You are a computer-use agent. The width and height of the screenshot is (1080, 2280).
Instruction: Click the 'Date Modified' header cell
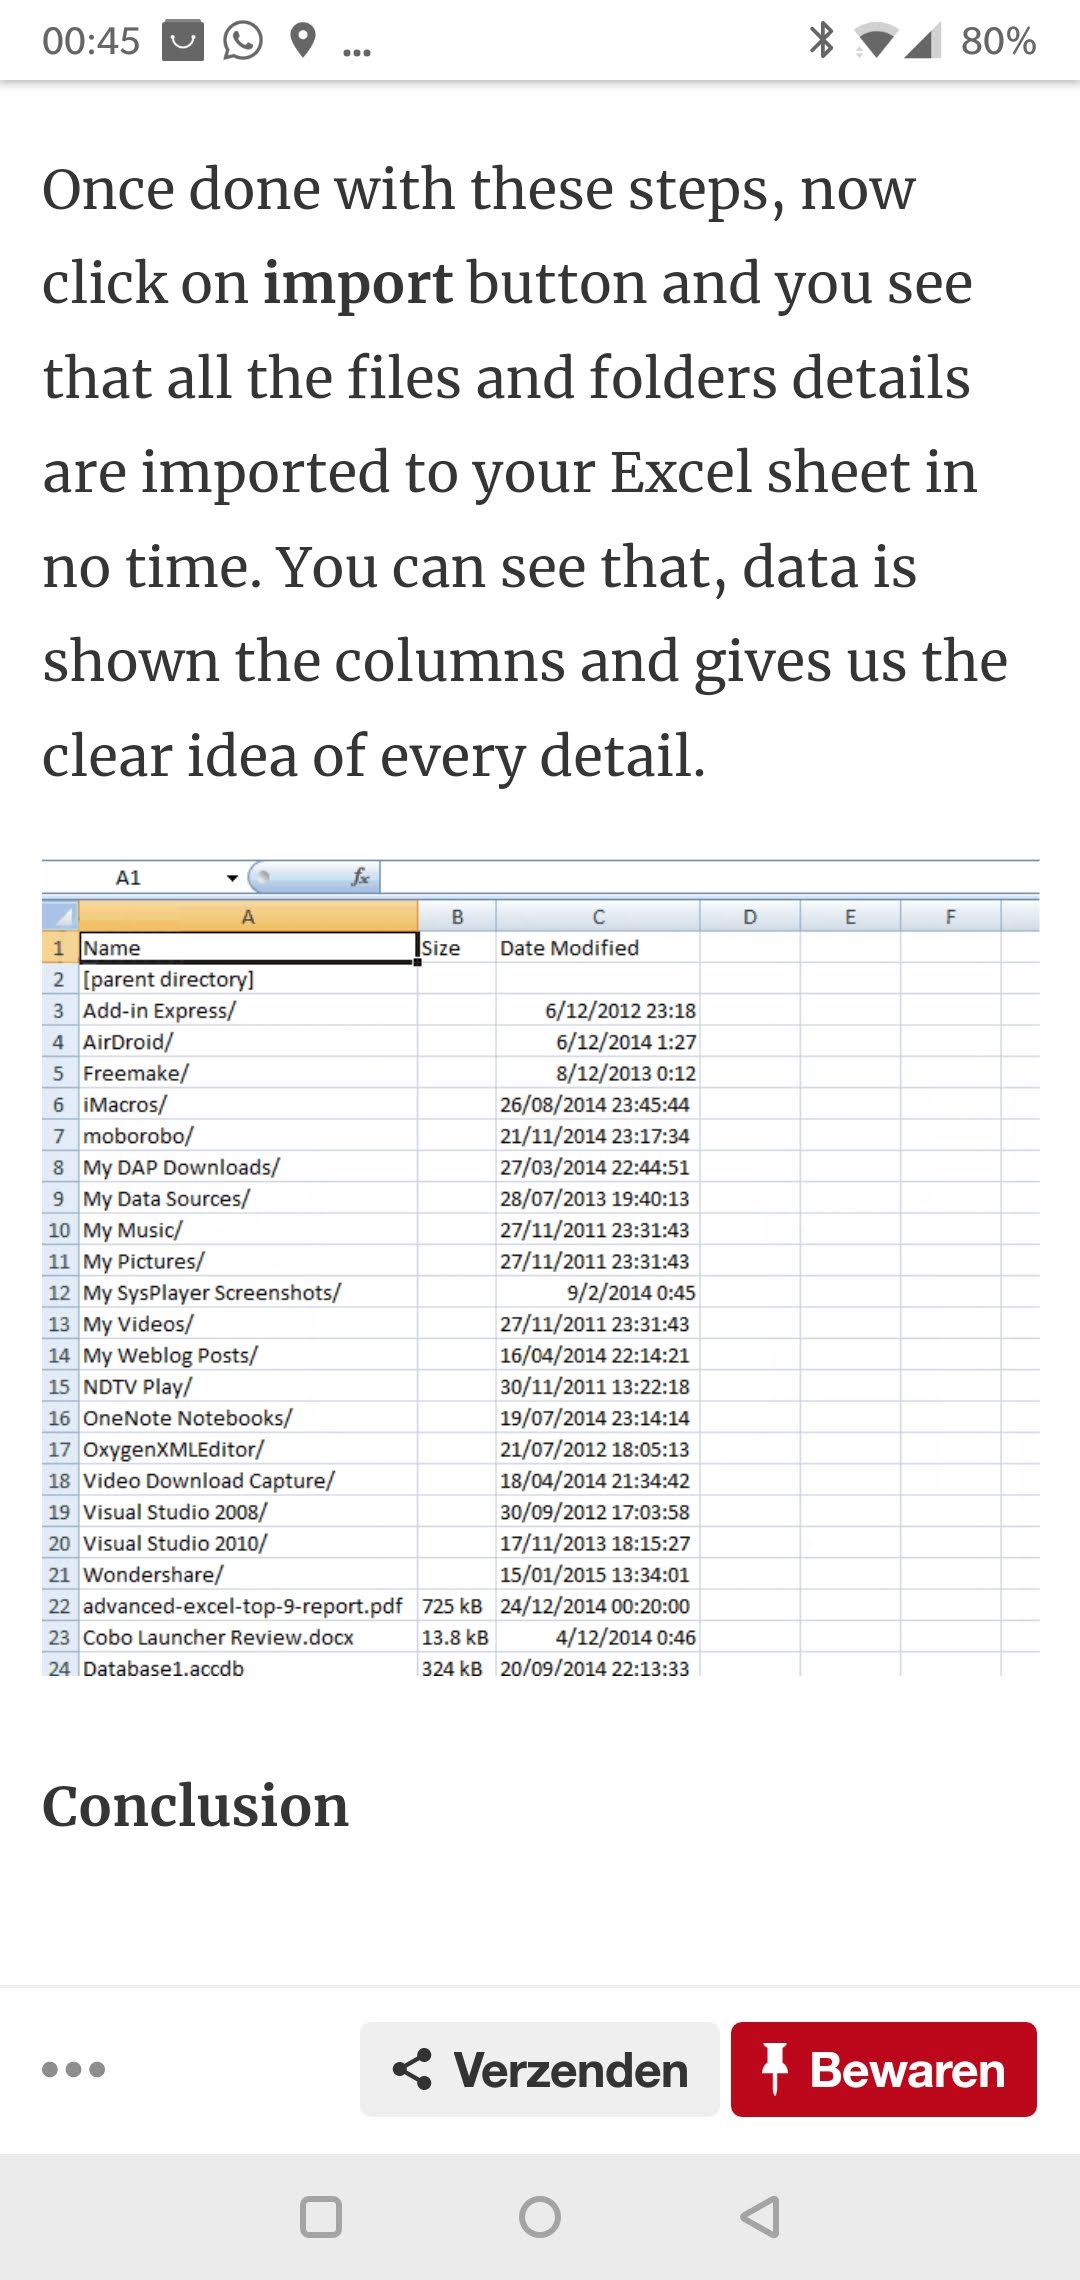tap(598, 948)
